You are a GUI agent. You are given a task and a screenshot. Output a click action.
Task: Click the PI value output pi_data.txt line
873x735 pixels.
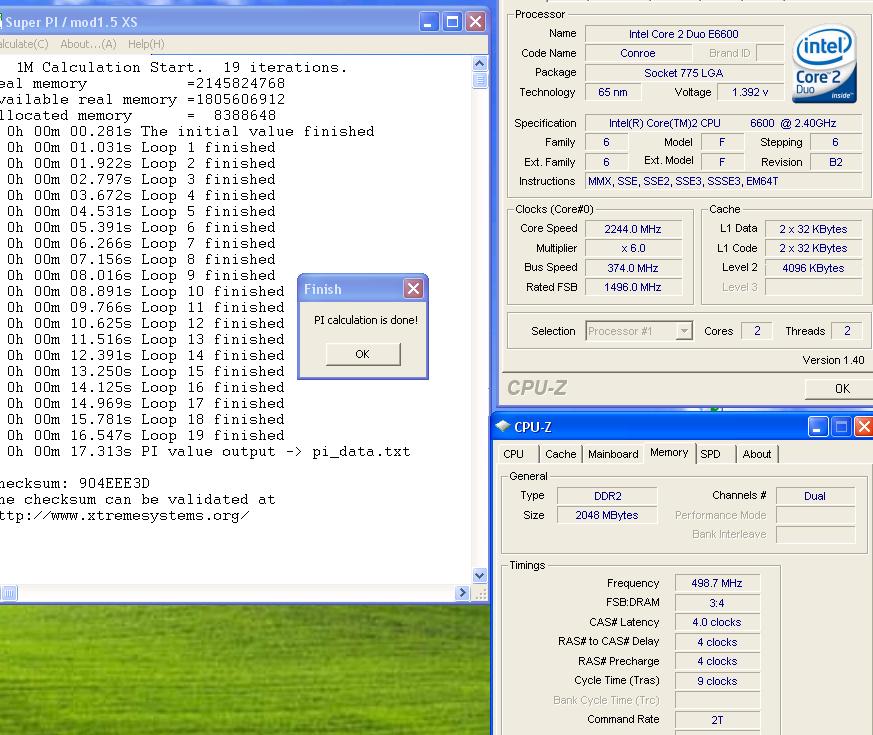pyautogui.click(x=209, y=452)
